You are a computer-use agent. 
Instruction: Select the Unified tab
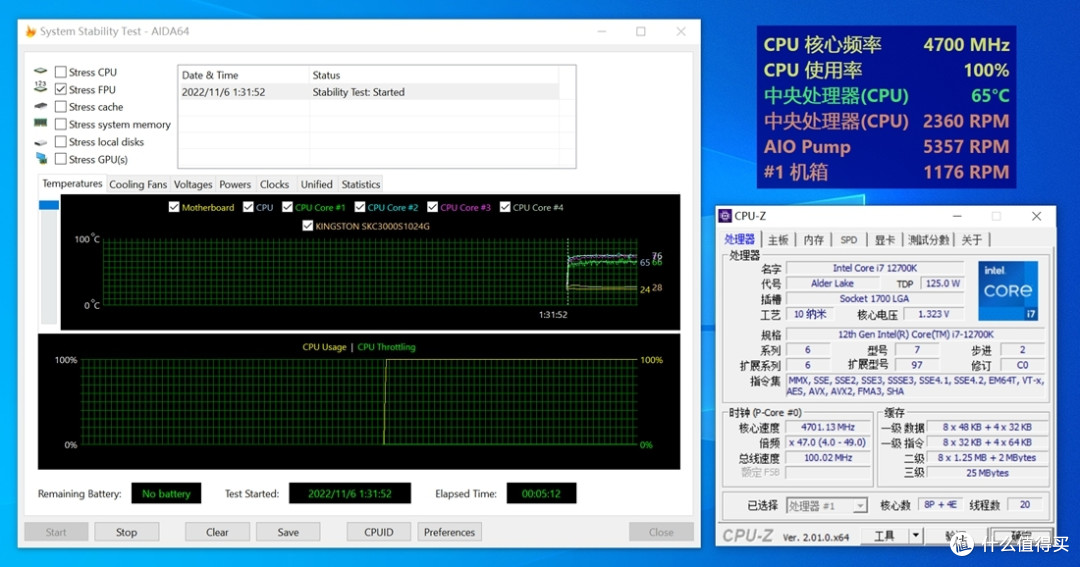(x=316, y=185)
